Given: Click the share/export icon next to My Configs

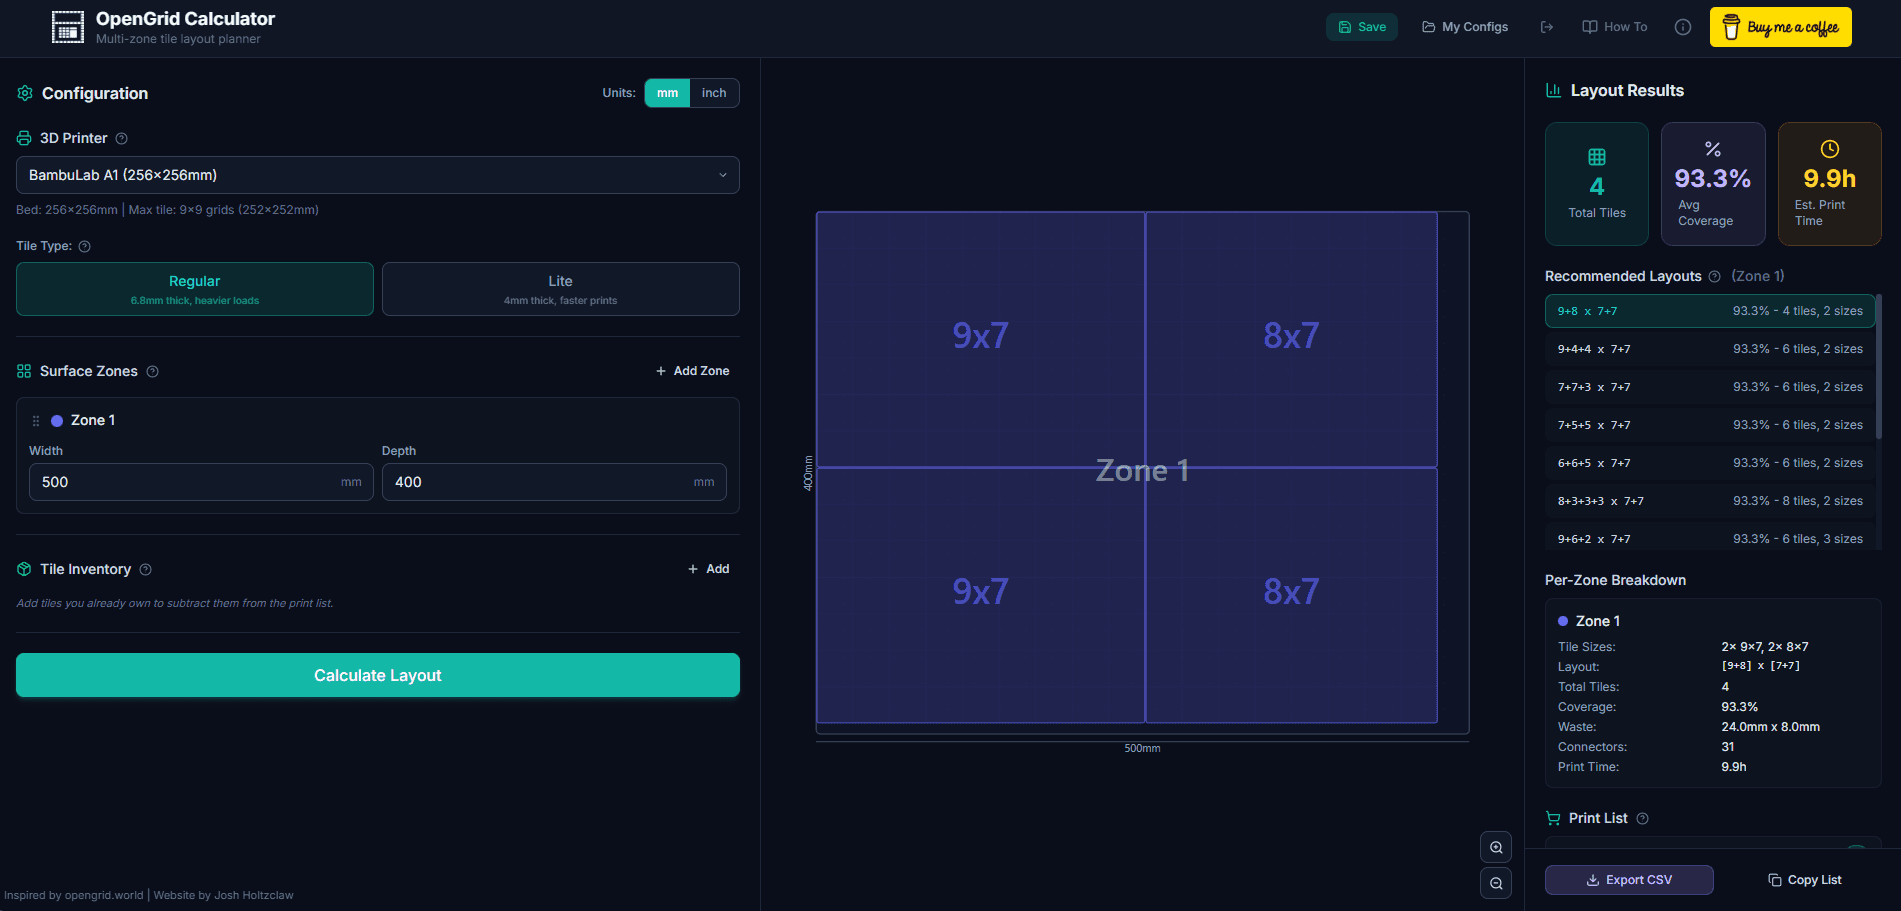Looking at the screenshot, I should (1546, 27).
